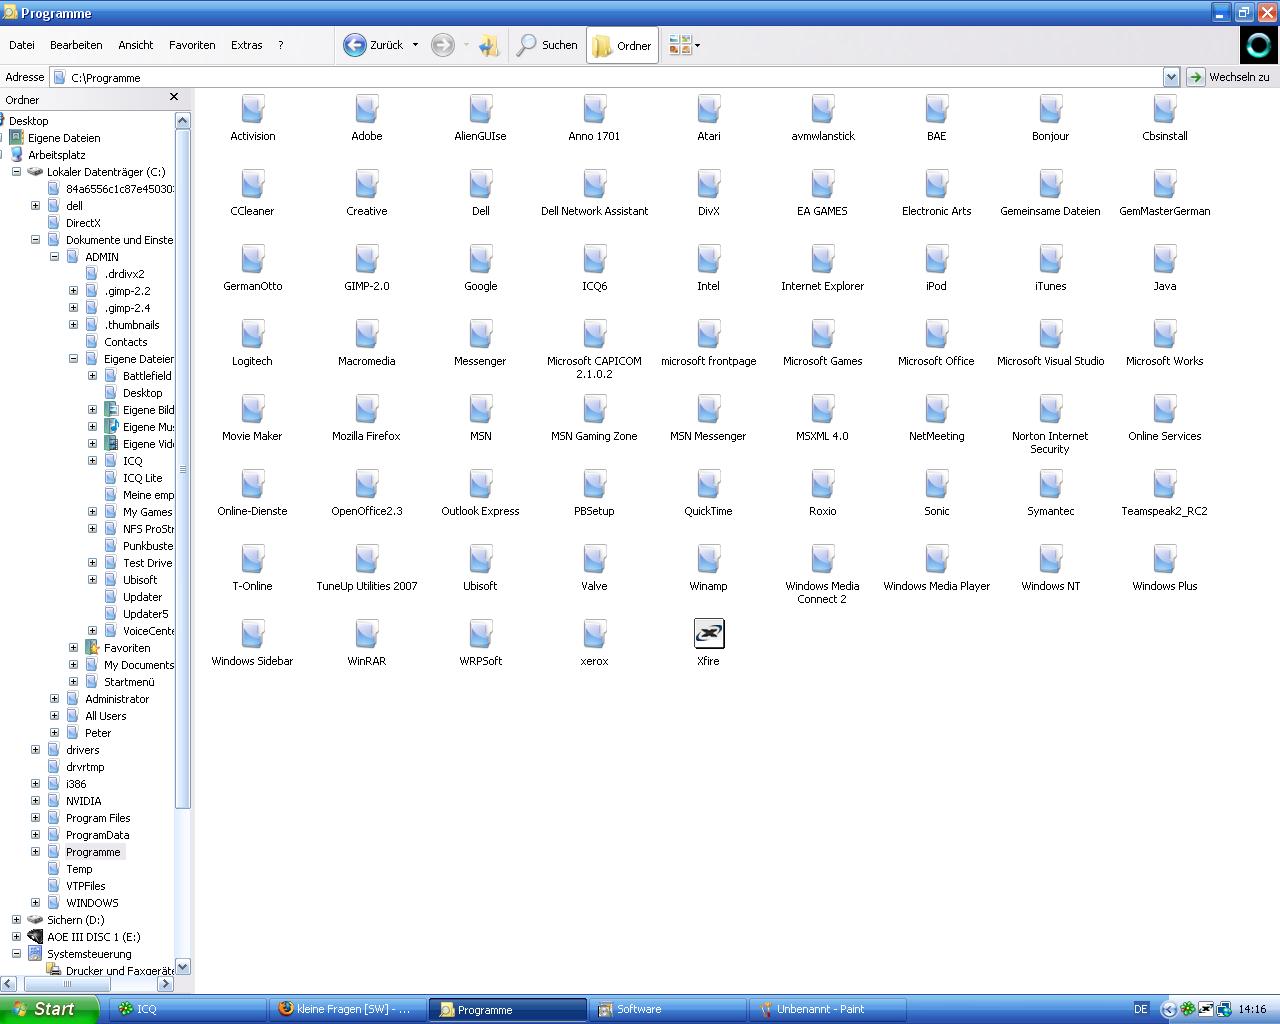Viewport: 1280px width, 1024px height.
Task: Open the Winamp folder
Action: tap(708, 560)
